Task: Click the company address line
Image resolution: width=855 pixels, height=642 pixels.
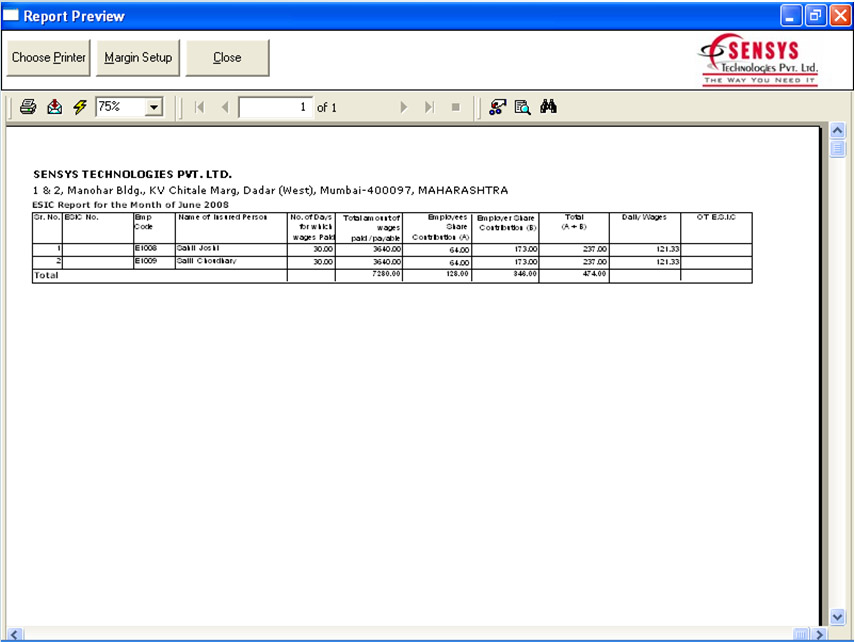Action: 270,190
